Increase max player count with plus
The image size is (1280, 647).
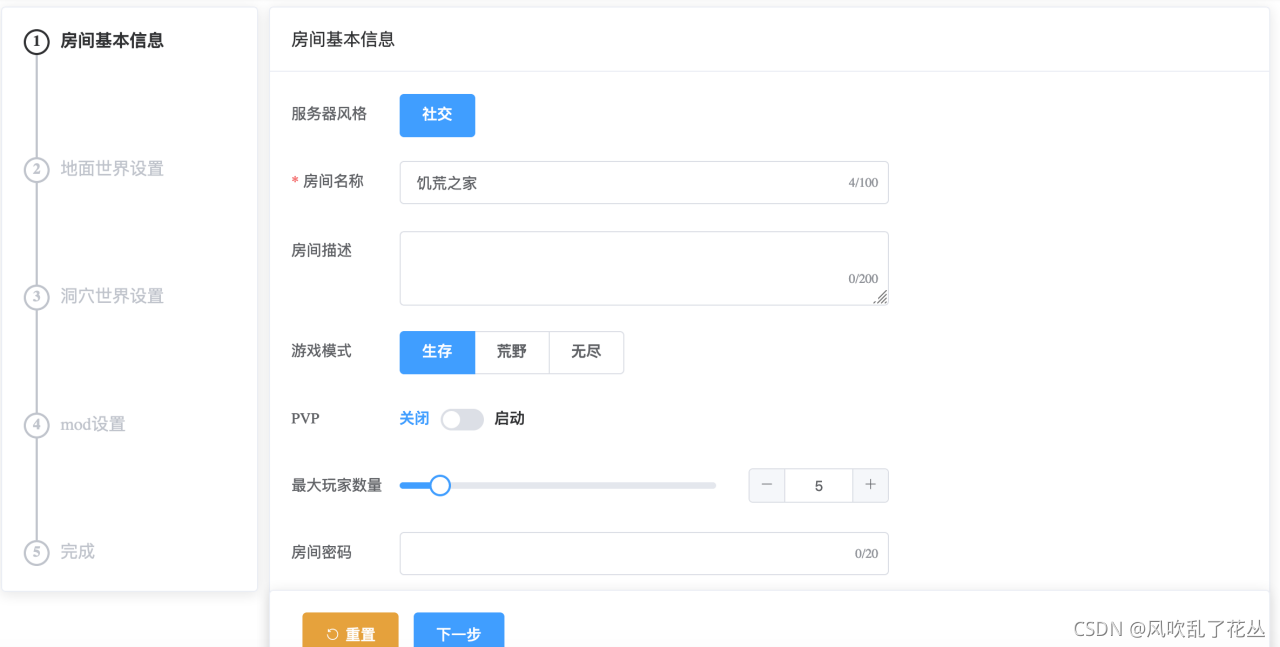click(x=870, y=485)
